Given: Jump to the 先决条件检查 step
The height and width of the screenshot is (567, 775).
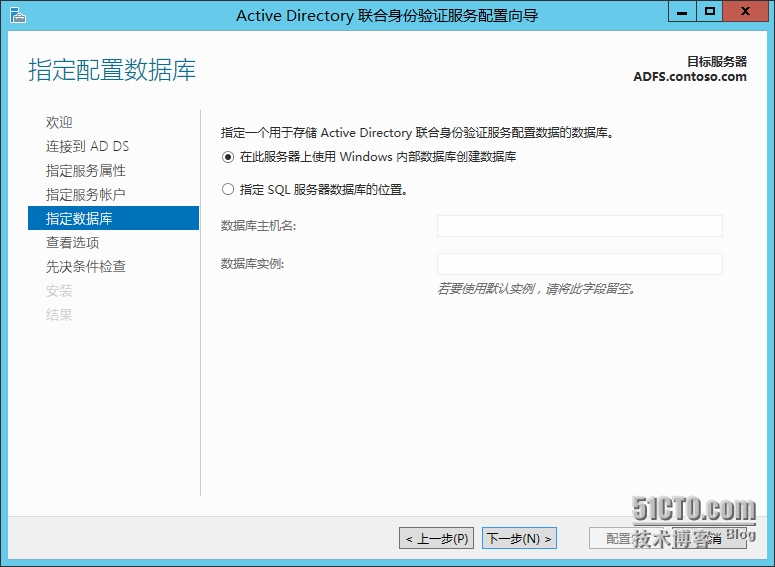Looking at the screenshot, I should [x=86, y=266].
